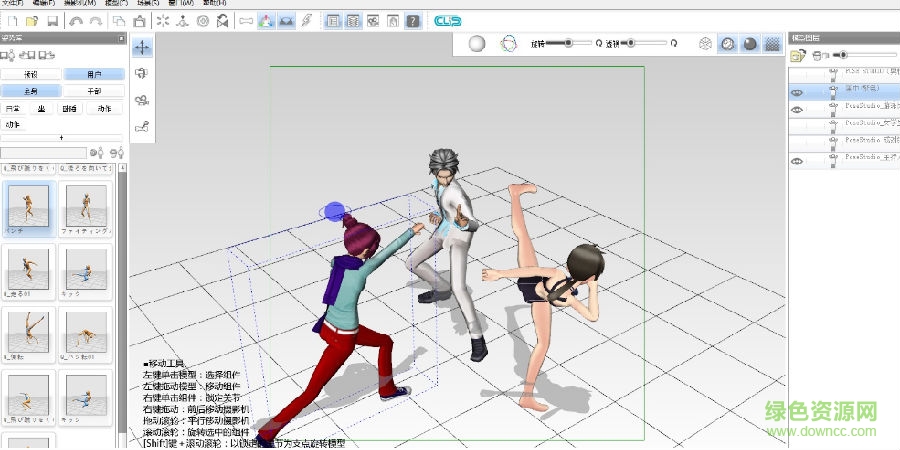
Task: Adjust the slider in model layer panel
Action: click(865, 55)
